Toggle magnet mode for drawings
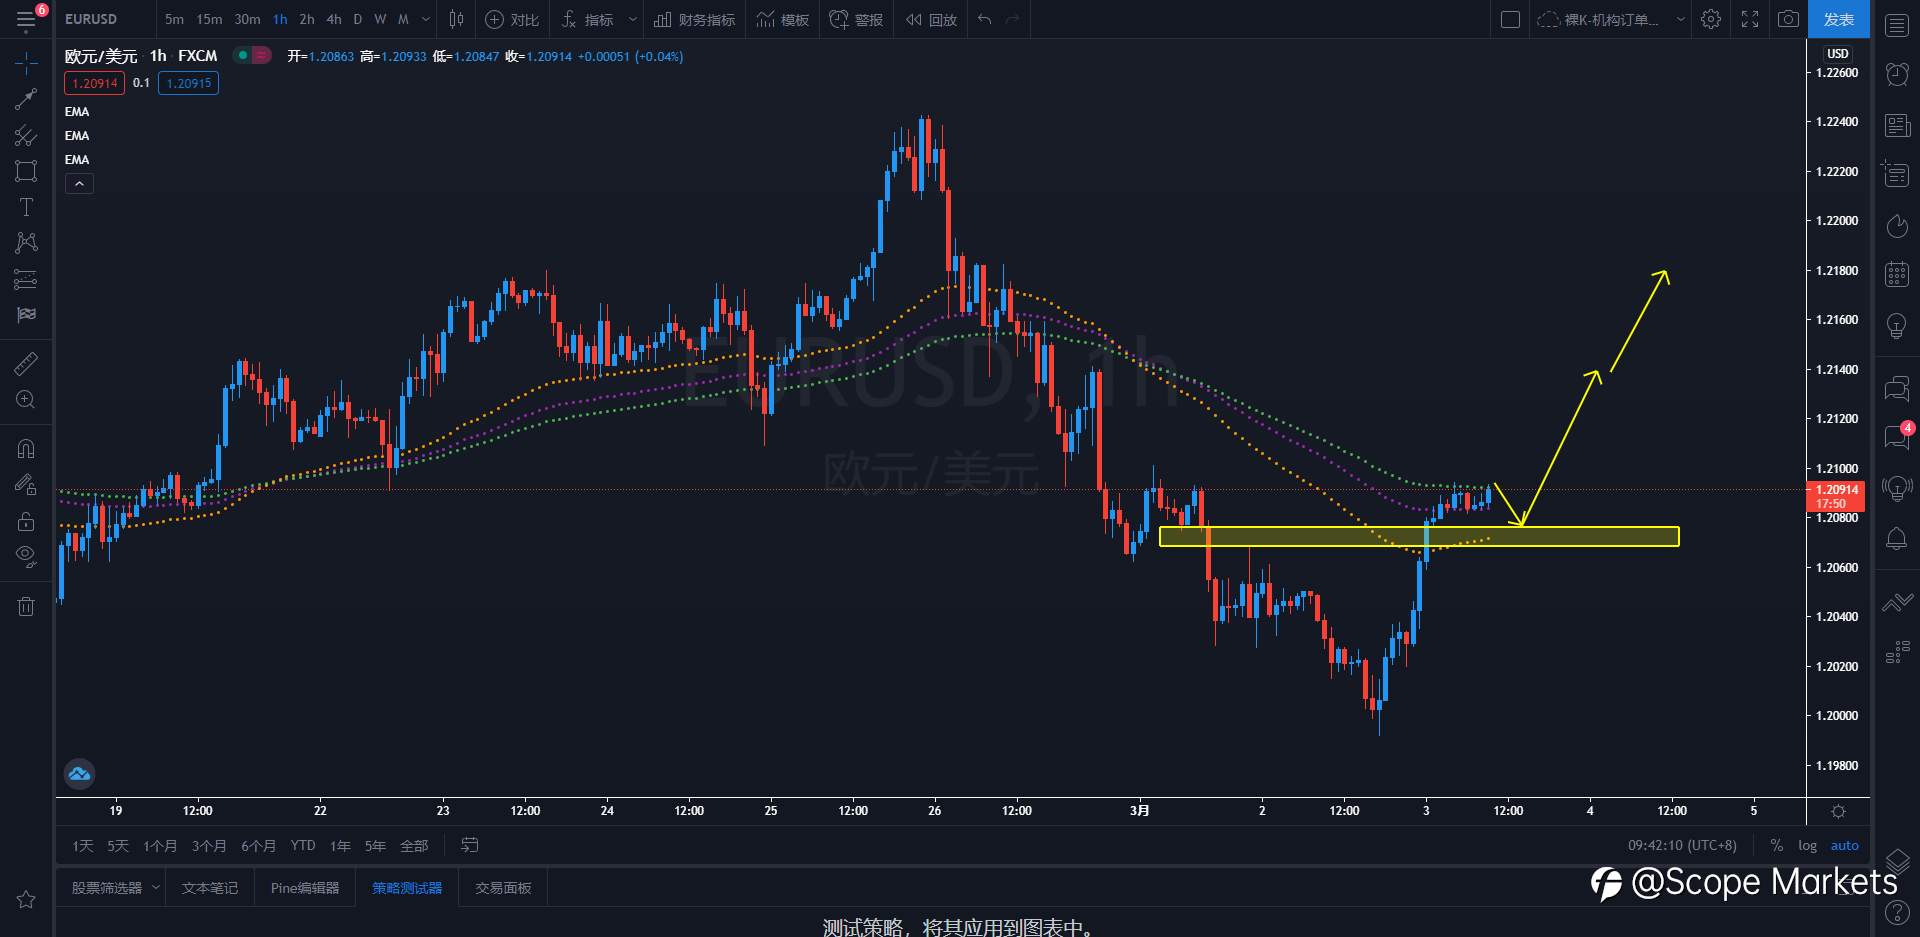This screenshot has width=1920, height=937. tap(26, 449)
